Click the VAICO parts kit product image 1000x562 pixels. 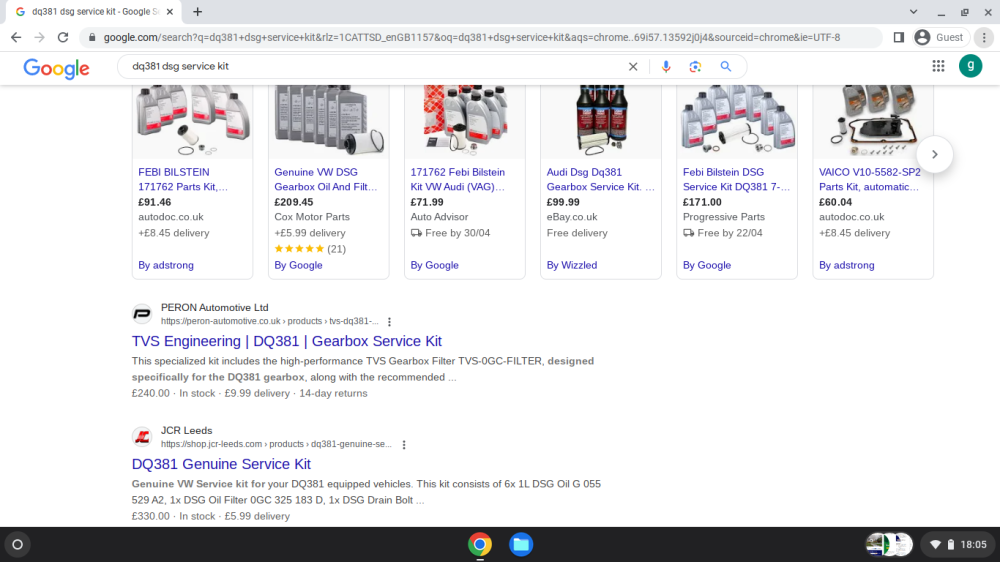click(873, 121)
